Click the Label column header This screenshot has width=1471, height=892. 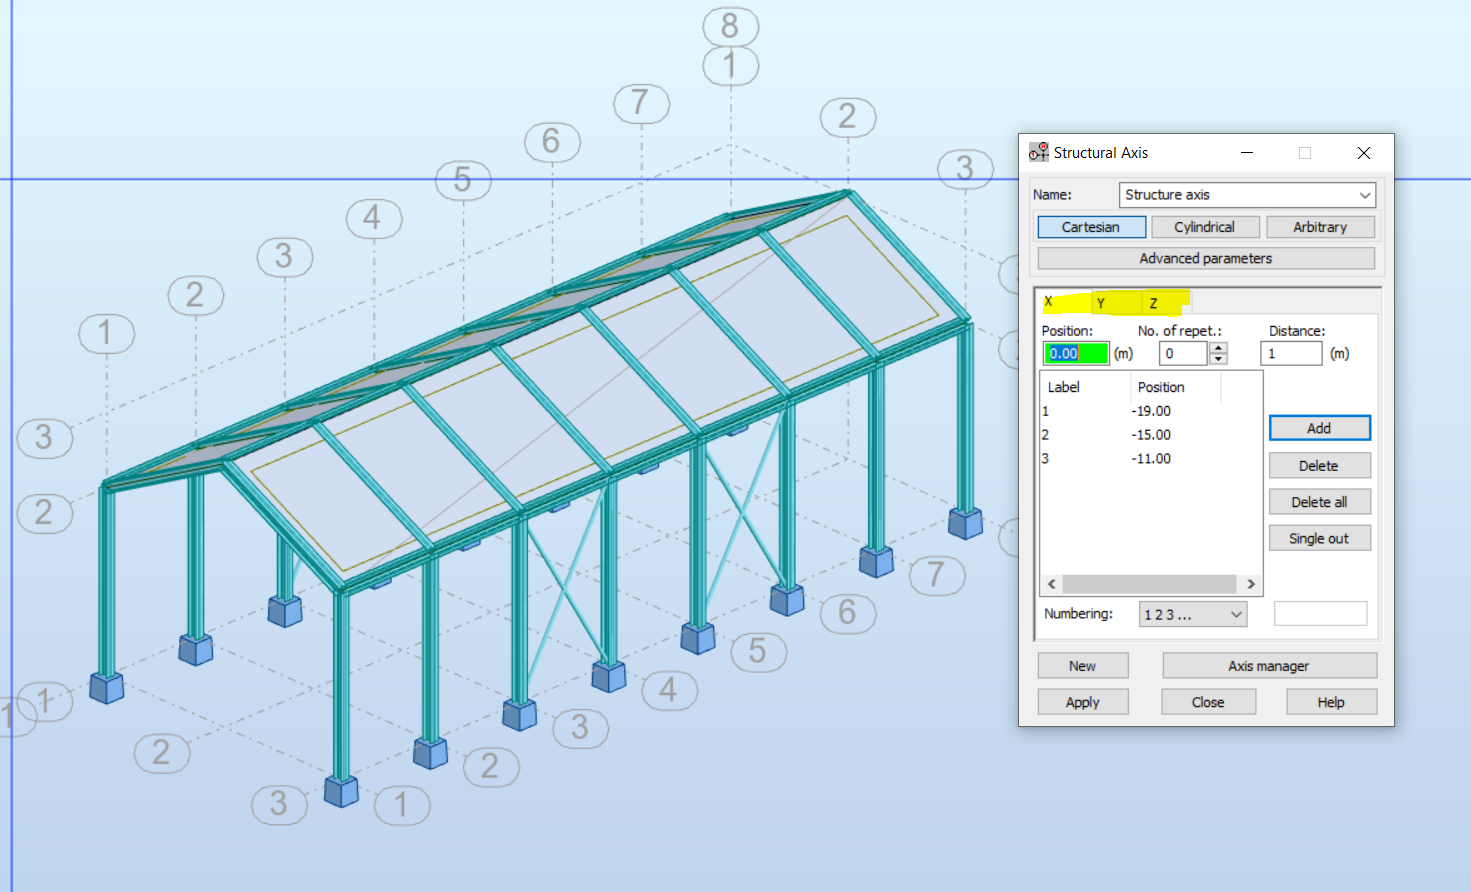(x=1085, y=387)
